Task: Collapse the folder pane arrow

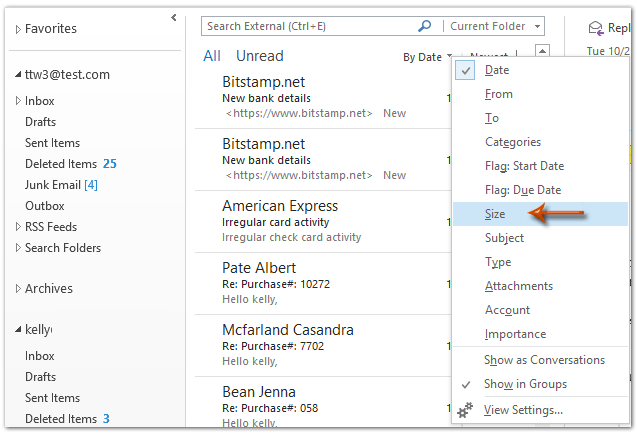Action: tap(174, 17)
